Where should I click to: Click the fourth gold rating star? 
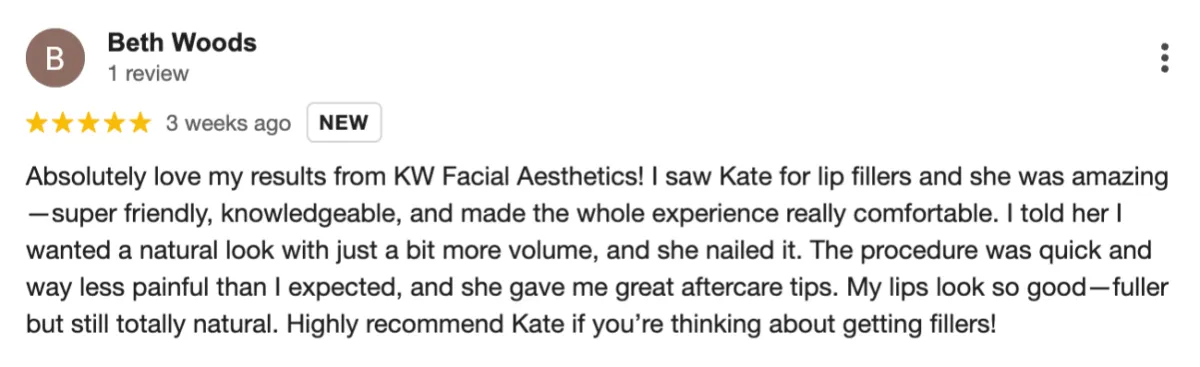pyautogui.click(x=114, y=123)
